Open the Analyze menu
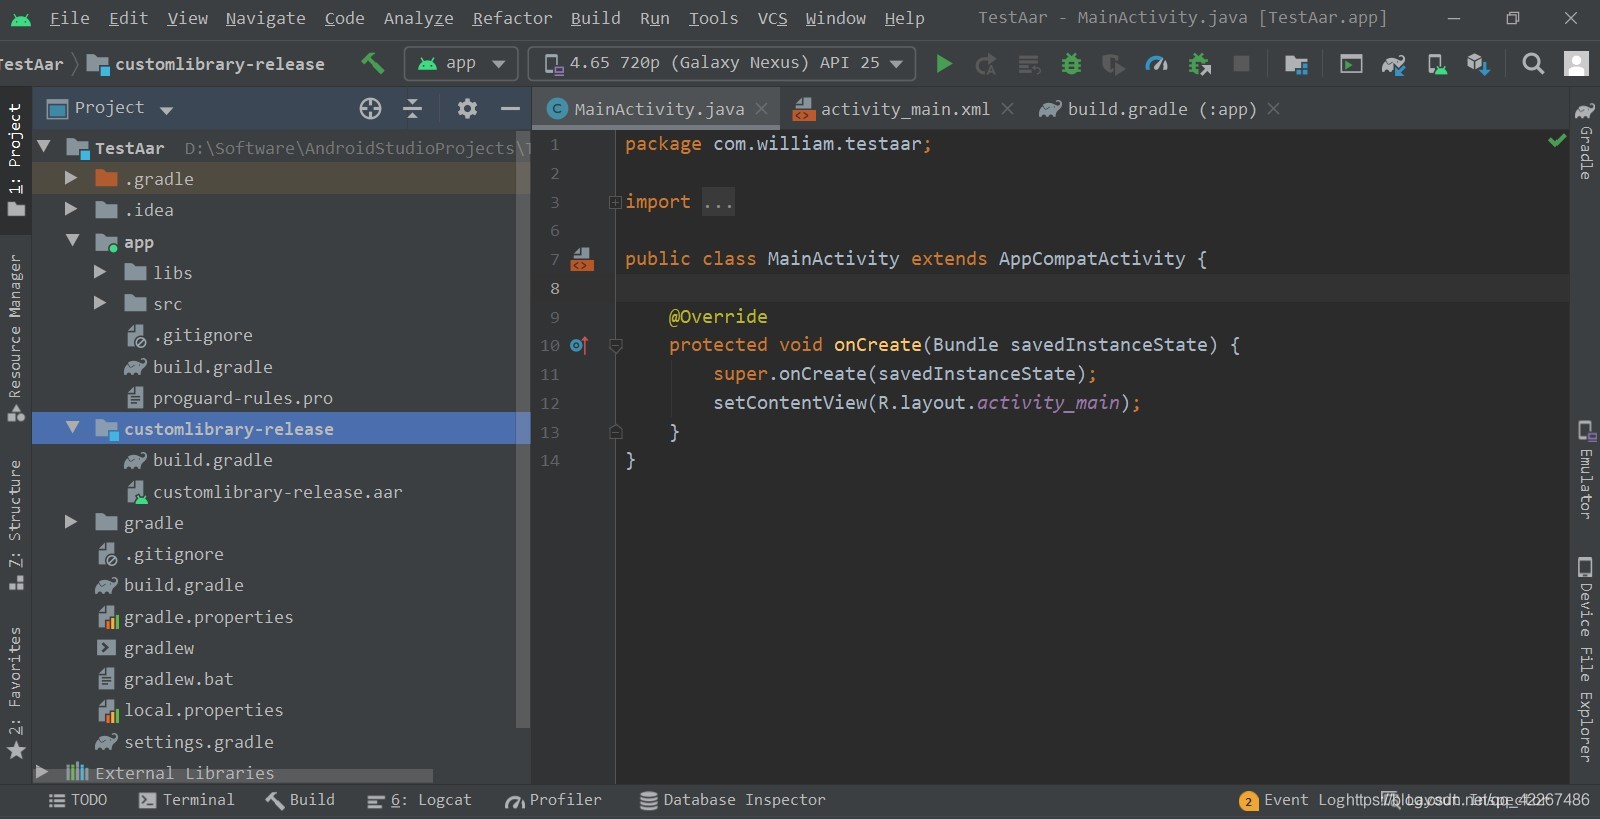 (418, 19)
